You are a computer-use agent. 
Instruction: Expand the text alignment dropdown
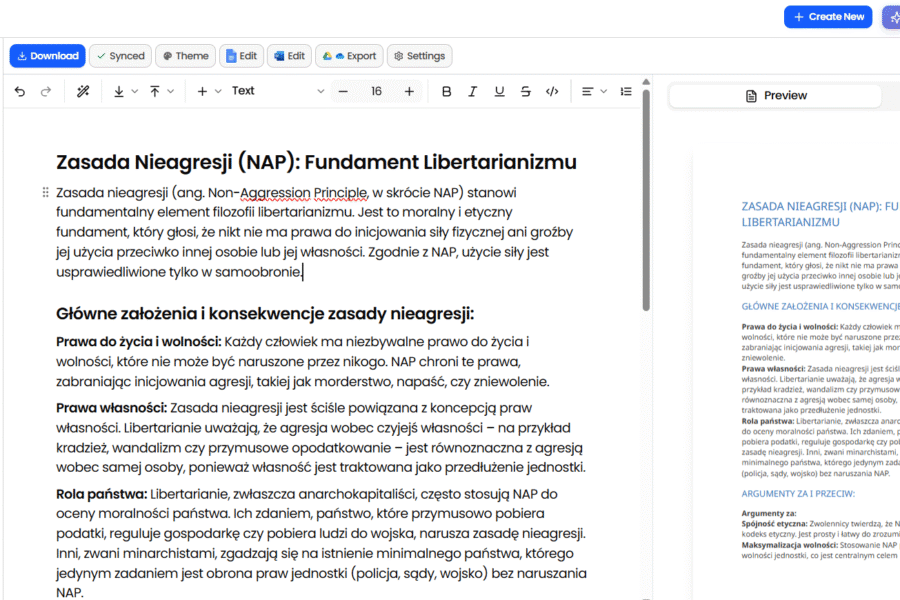click(594, 91)
